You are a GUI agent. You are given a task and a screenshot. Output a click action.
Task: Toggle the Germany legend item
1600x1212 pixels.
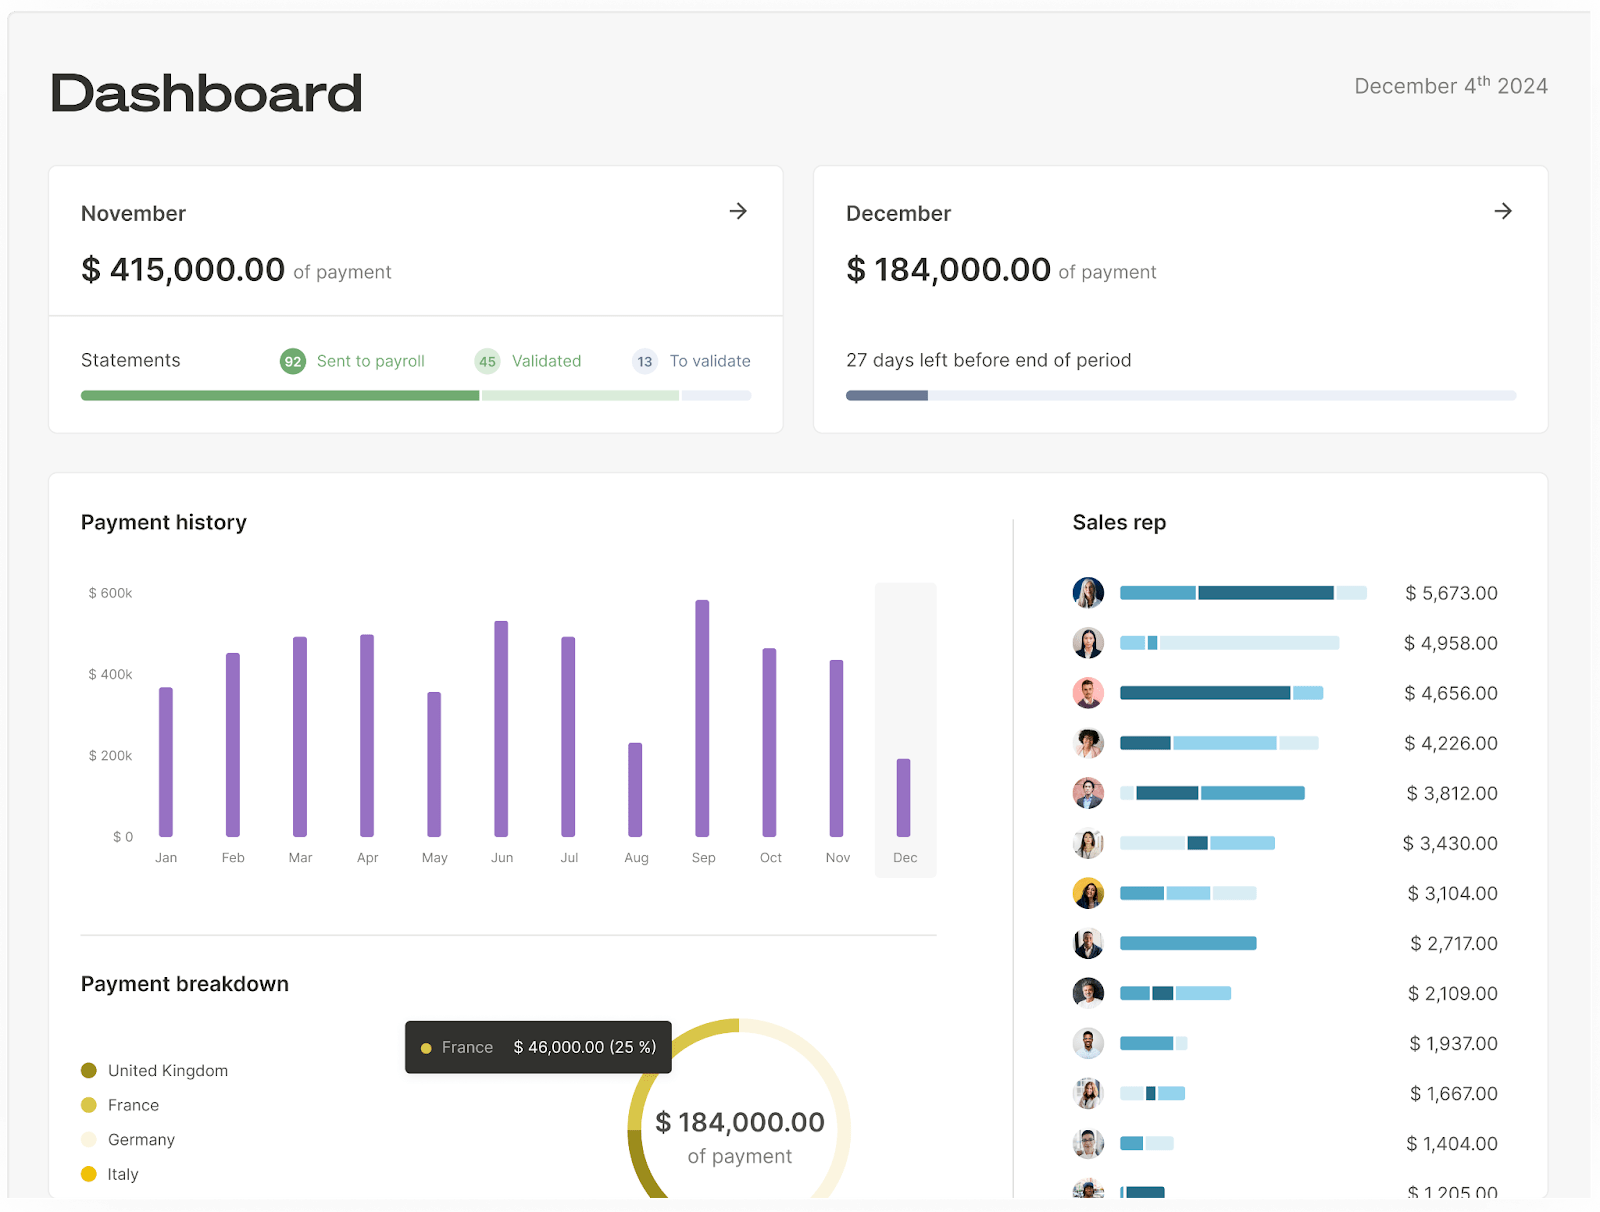(x=140, y=1139)
